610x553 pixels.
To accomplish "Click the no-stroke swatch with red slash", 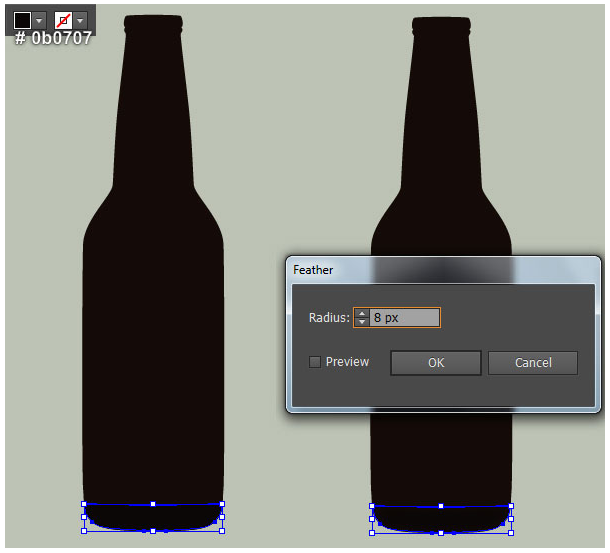I will [x=63, y=20].
